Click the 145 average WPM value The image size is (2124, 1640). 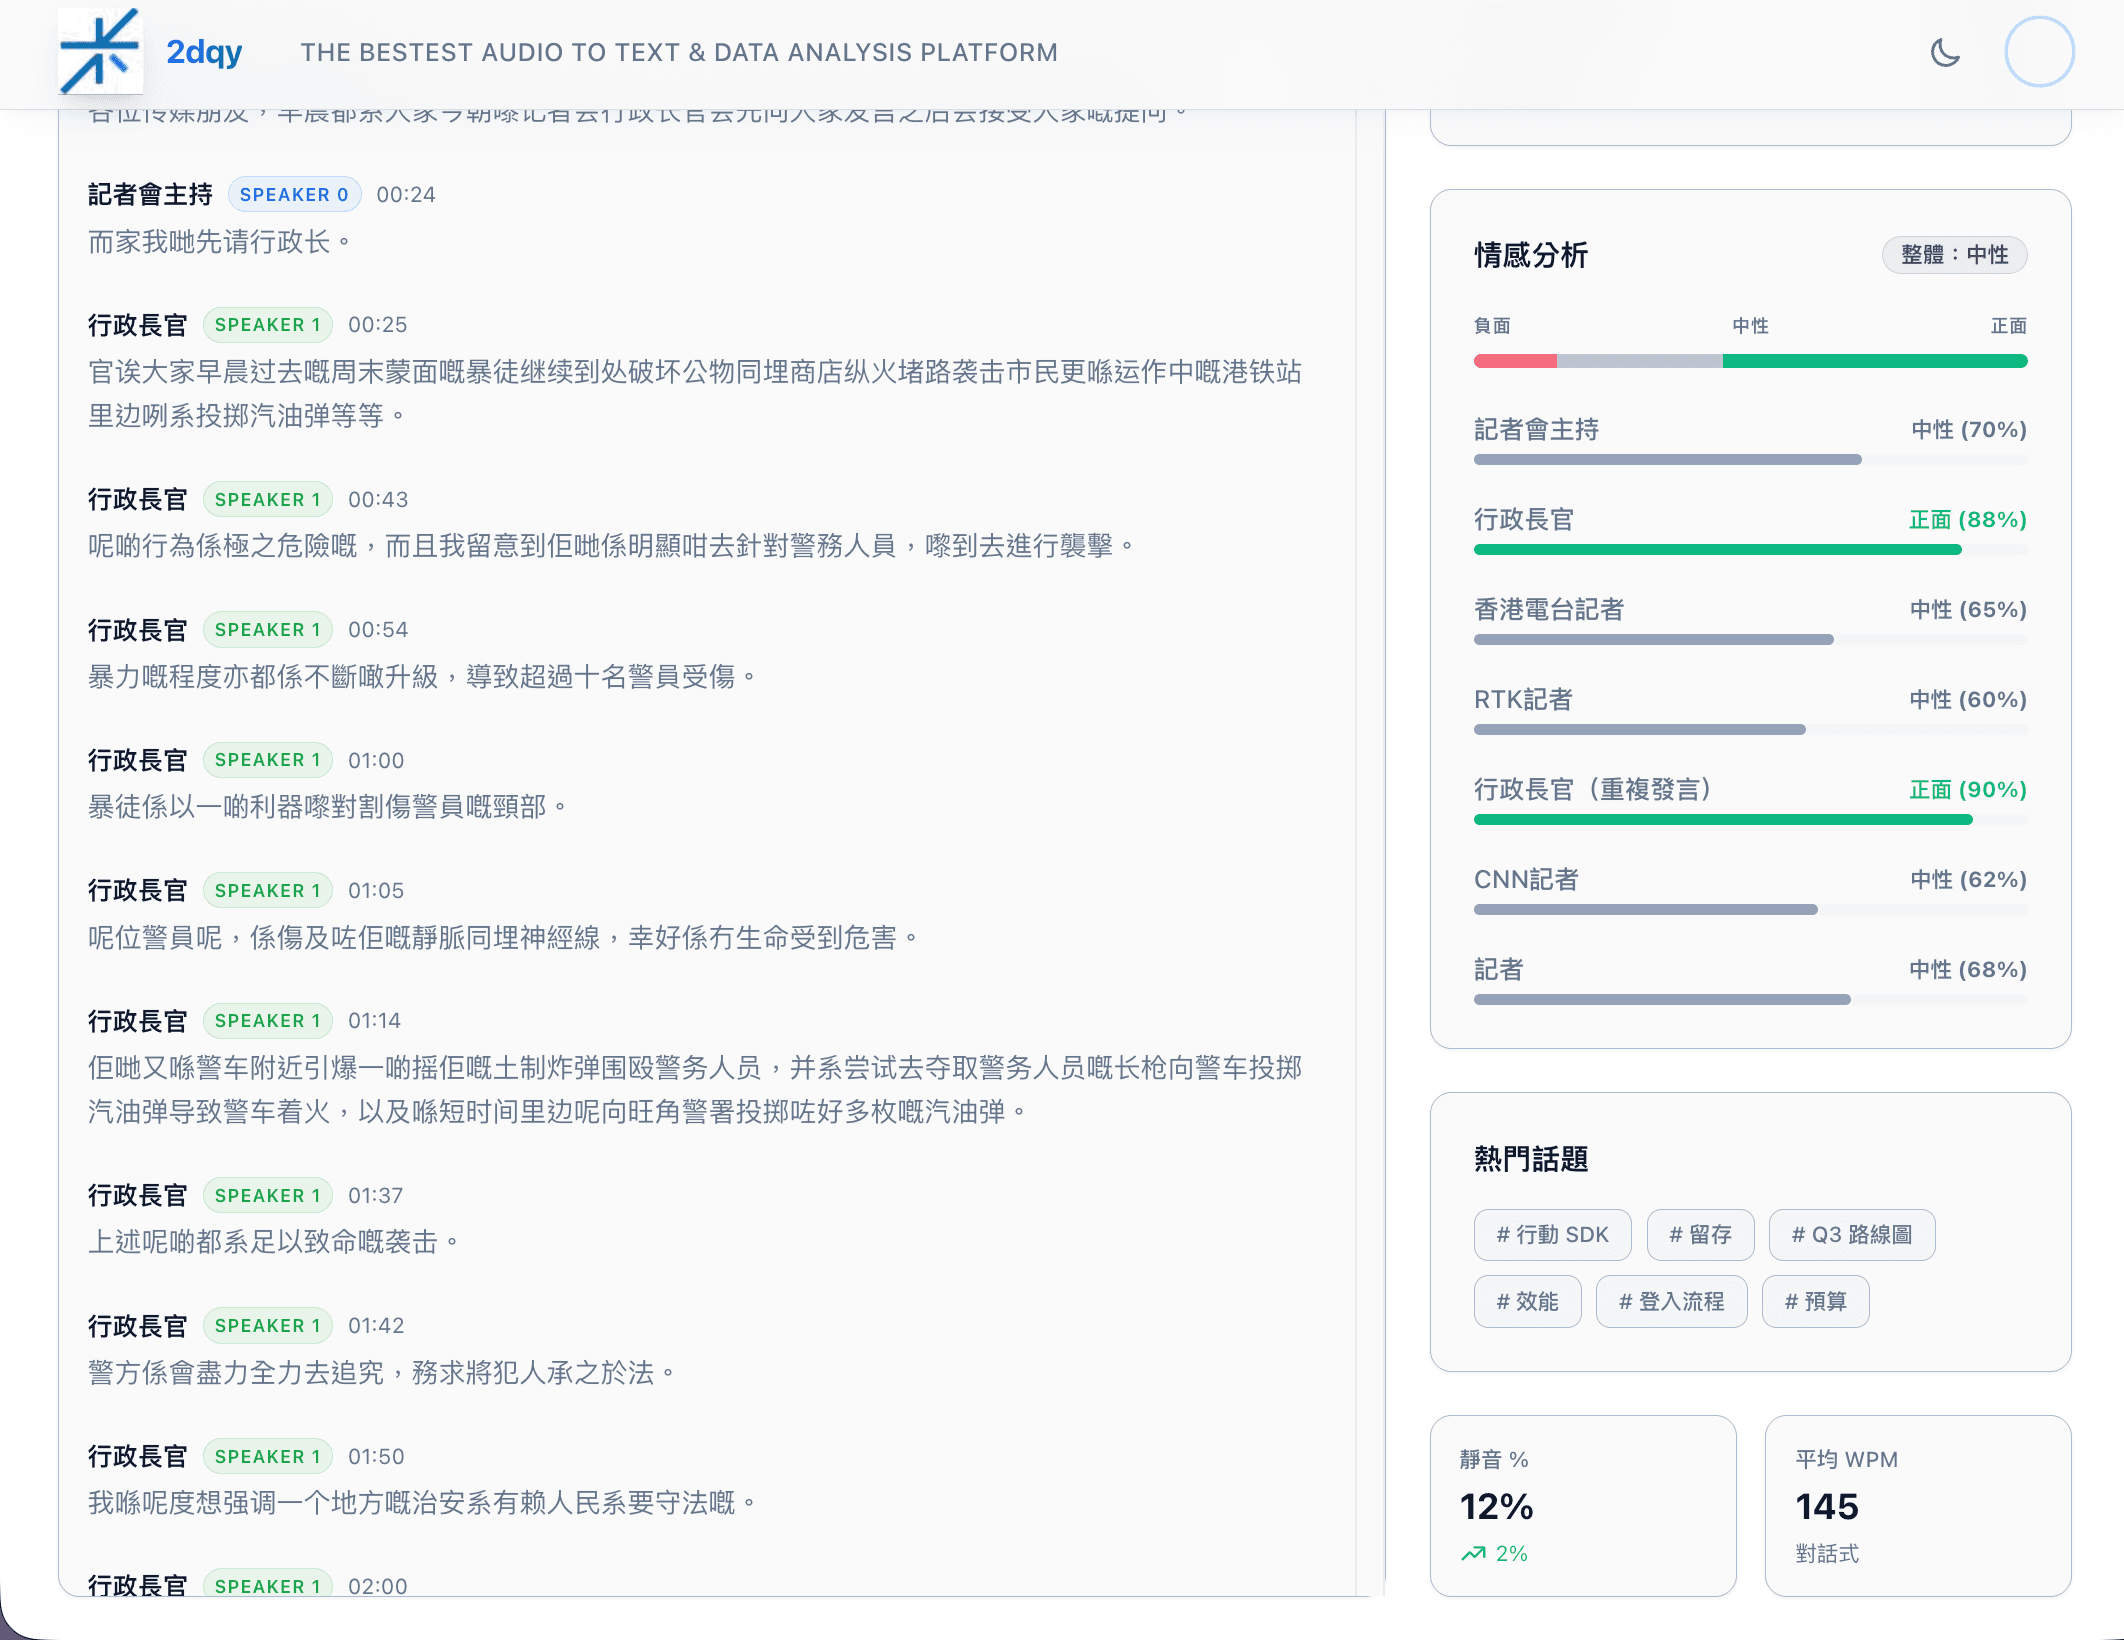pyautogui.click(x=1827, y=1507)
